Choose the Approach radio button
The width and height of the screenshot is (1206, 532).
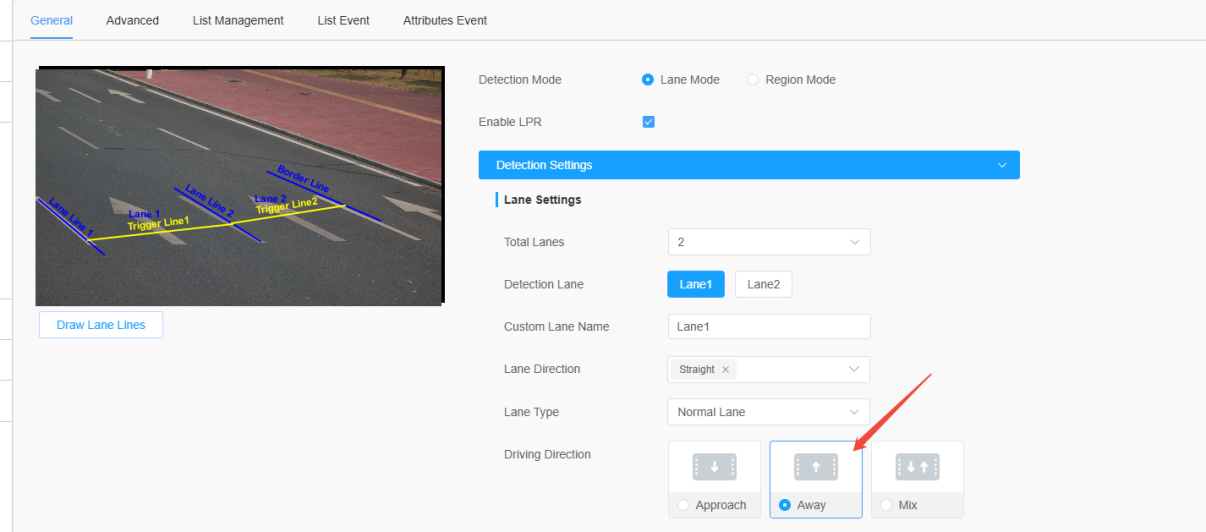tap(683, 505)
